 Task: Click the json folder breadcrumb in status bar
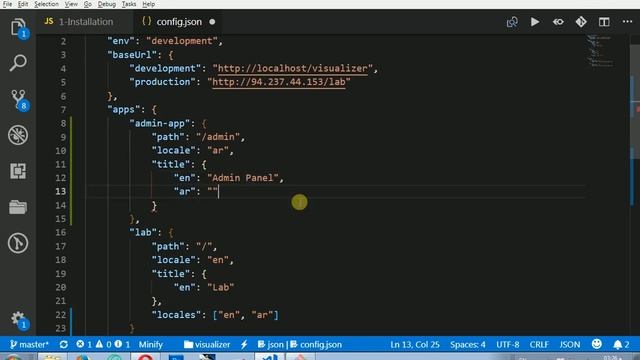(x=270, y=344)
